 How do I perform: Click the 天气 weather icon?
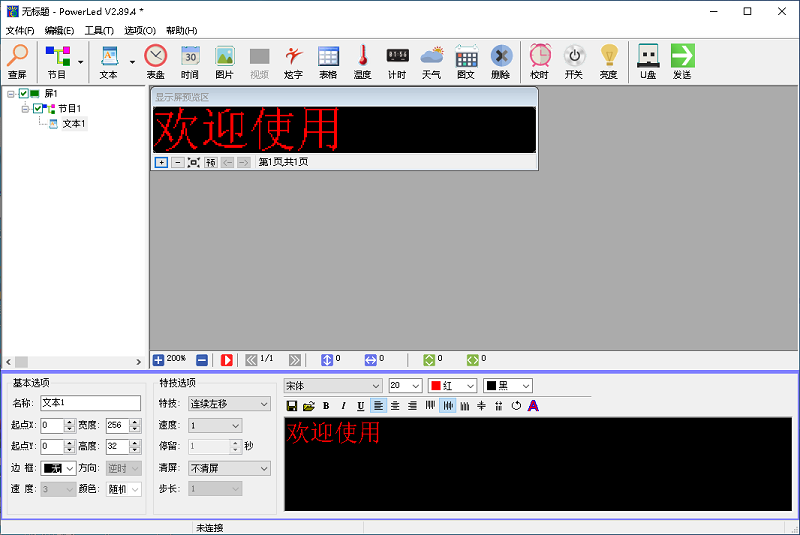coord(431,61)
